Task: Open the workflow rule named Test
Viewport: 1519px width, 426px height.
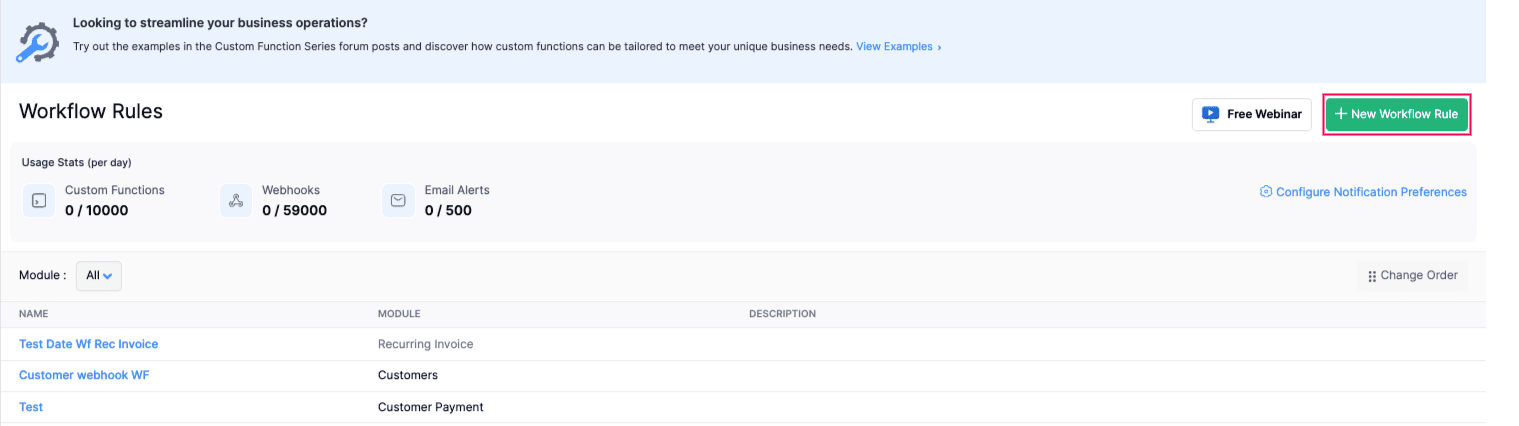Action: [x=31, y=407]
